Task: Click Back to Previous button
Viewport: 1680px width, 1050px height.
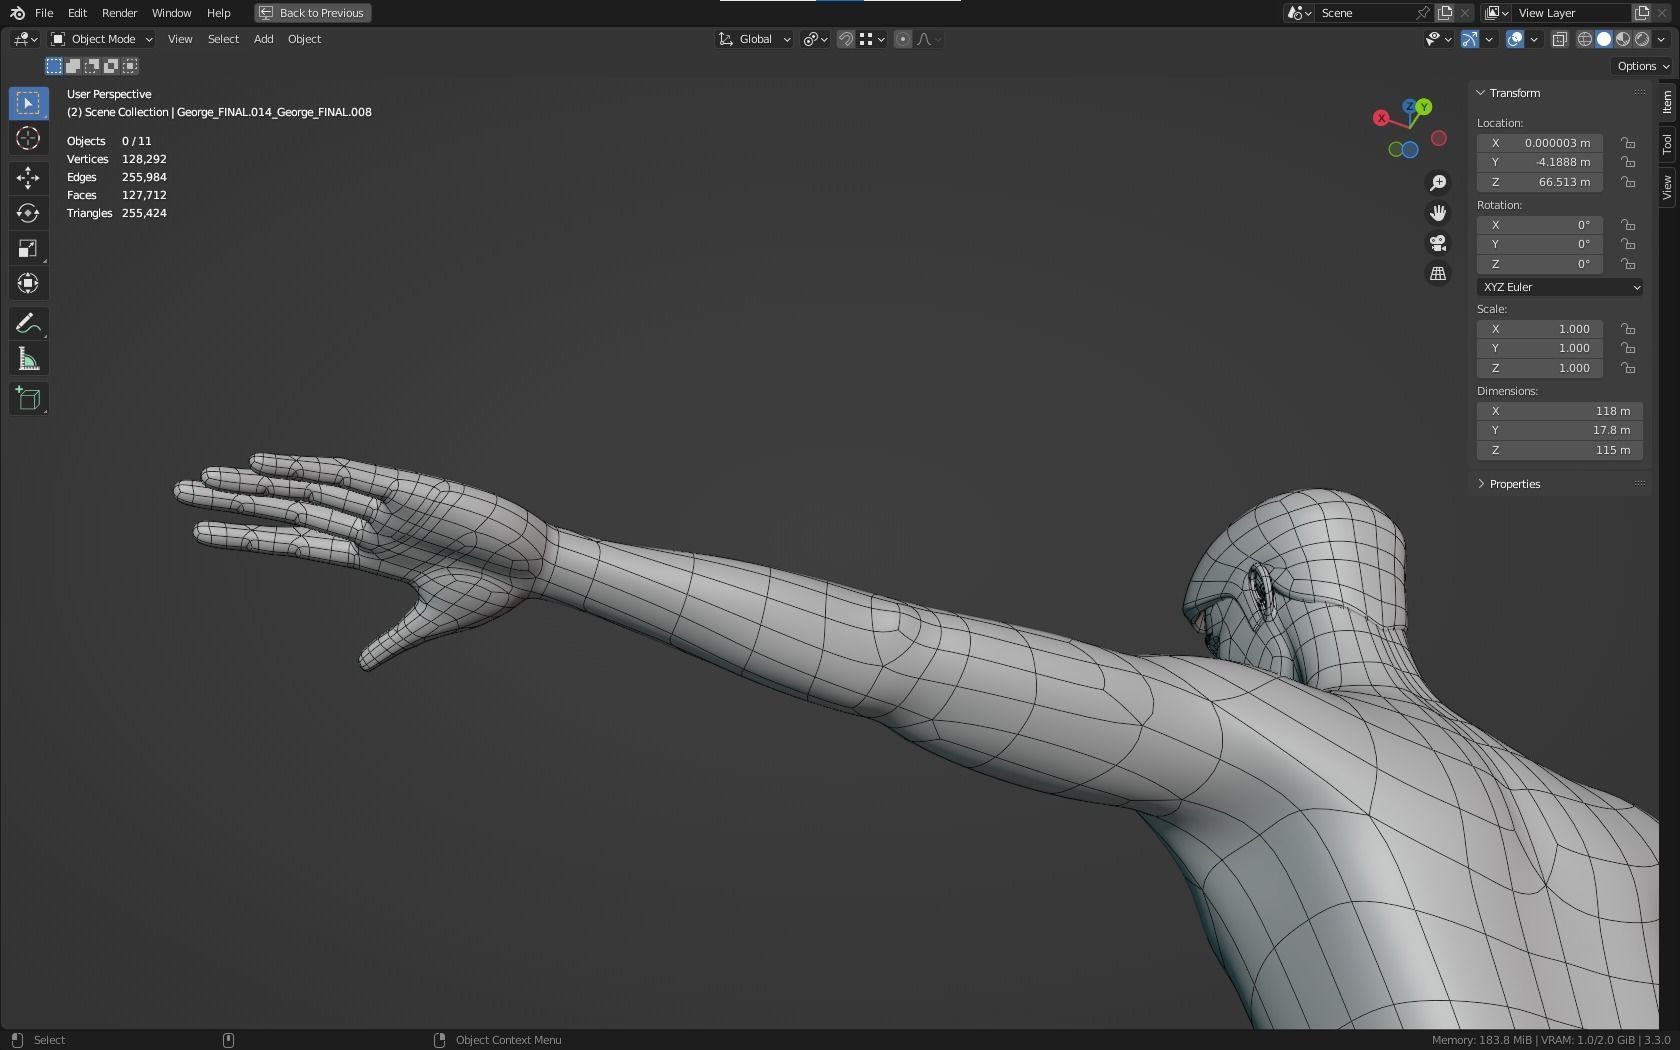Action: [x=312, y=13]
